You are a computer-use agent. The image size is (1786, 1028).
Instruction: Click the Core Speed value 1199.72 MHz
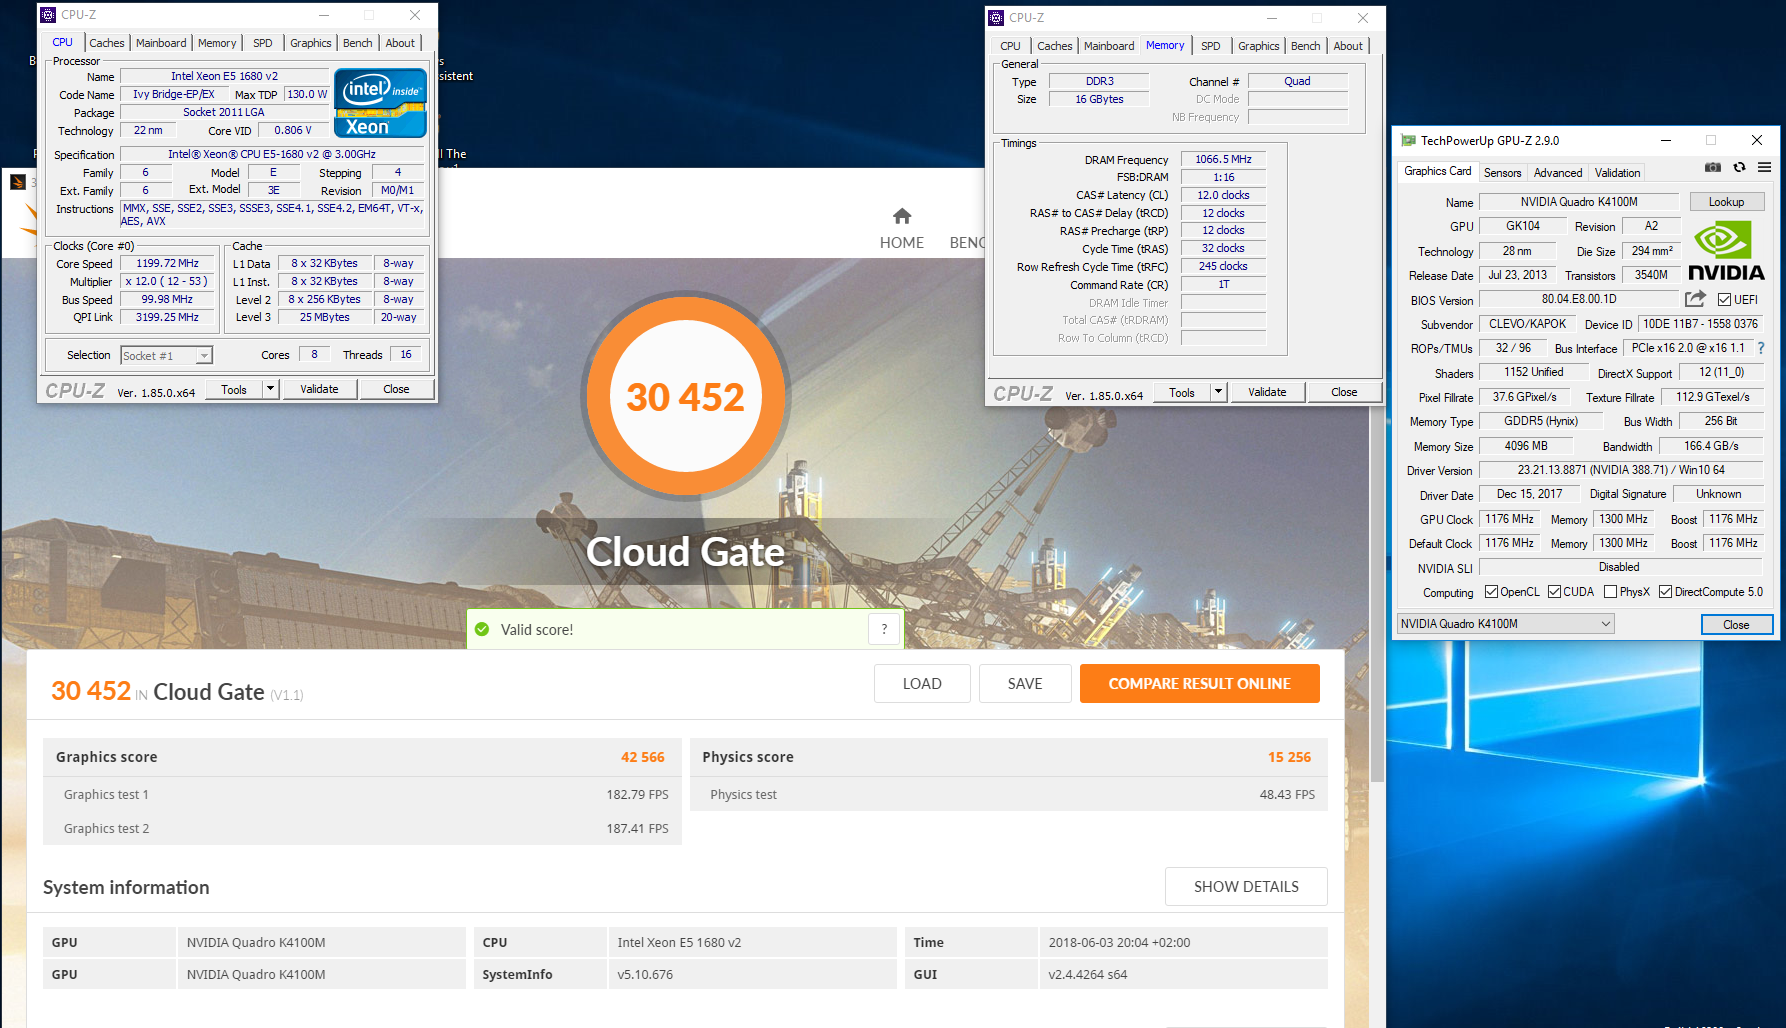(x=167, y=264)
